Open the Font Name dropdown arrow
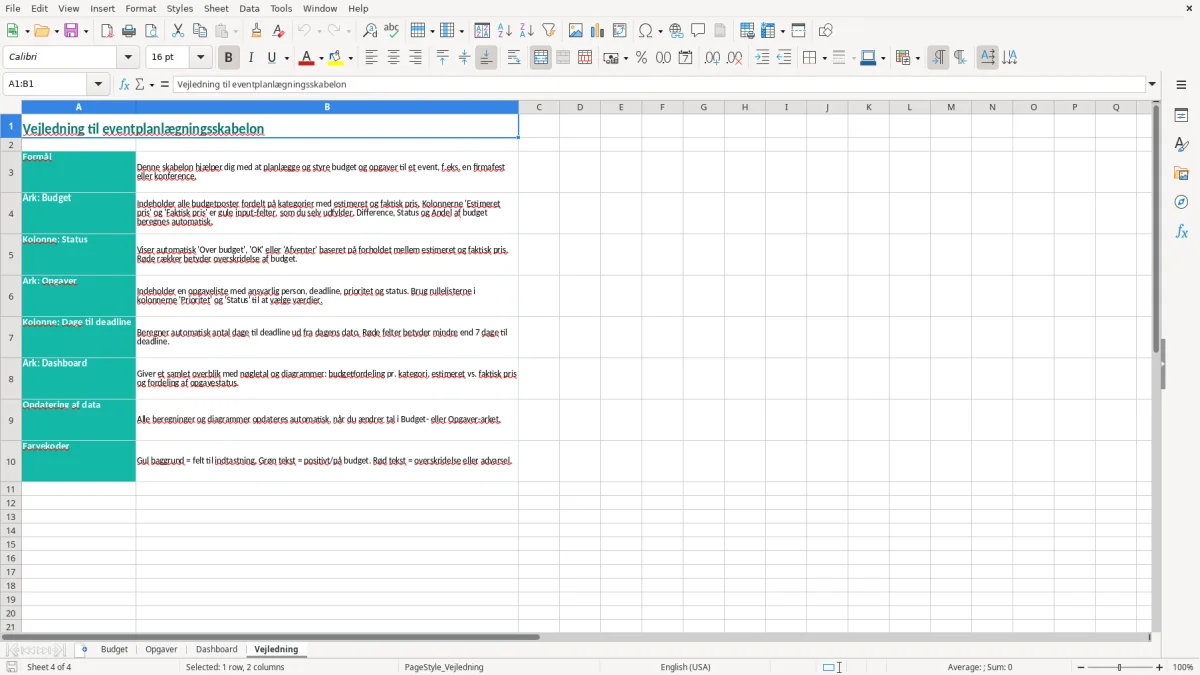1200x675 pixels. tap(128, 58)
